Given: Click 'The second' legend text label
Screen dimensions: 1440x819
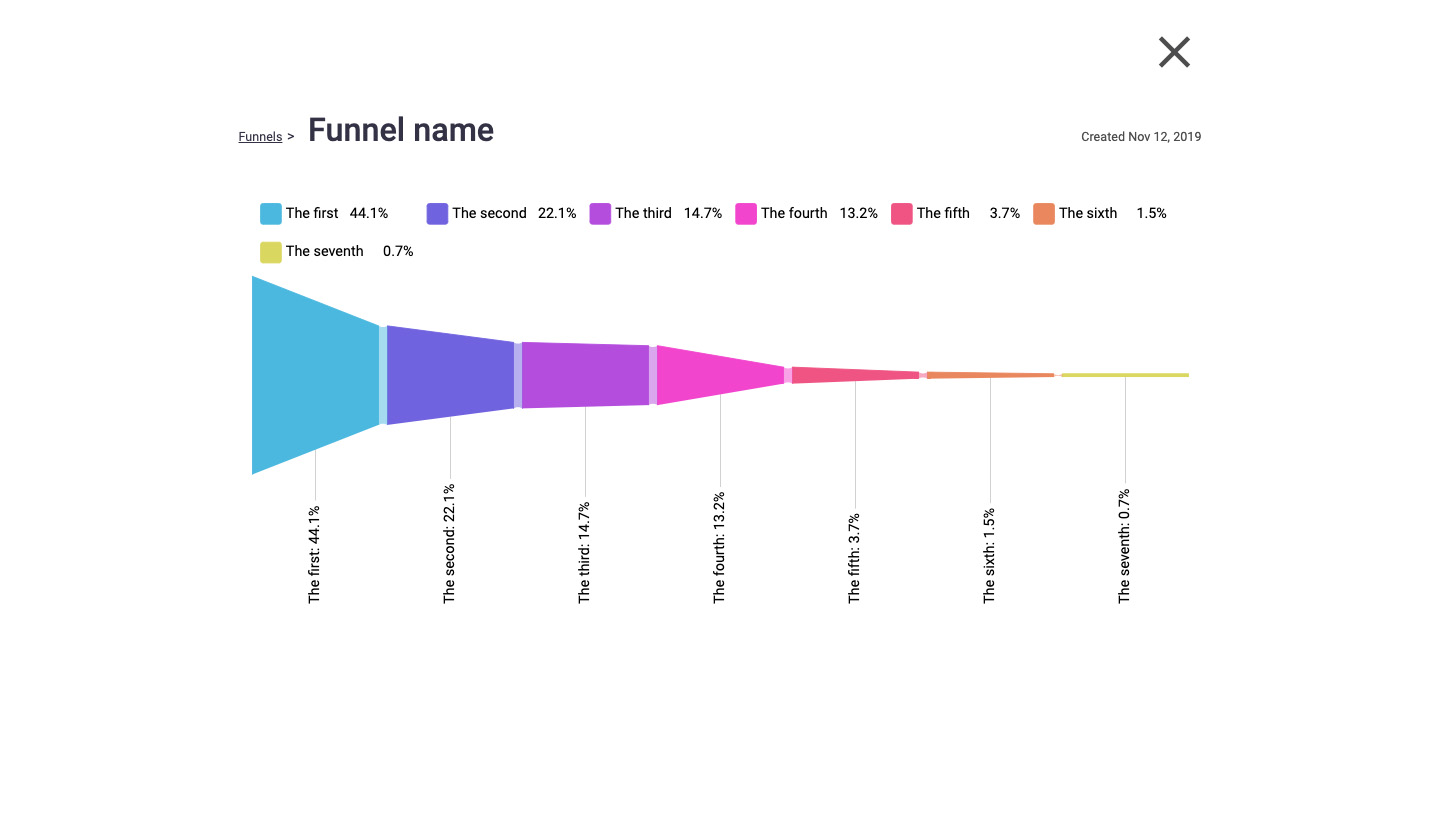Looking at the screenshot, I should (489, 213).
